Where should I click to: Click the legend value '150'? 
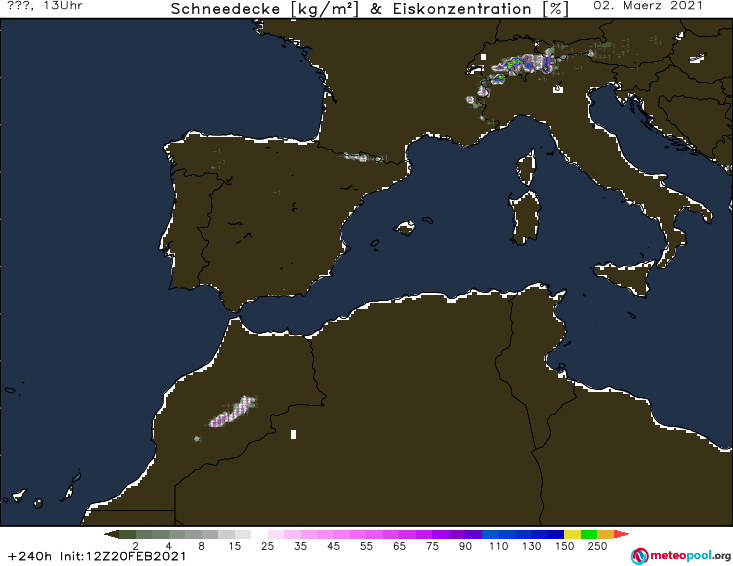tap(564, 546)
